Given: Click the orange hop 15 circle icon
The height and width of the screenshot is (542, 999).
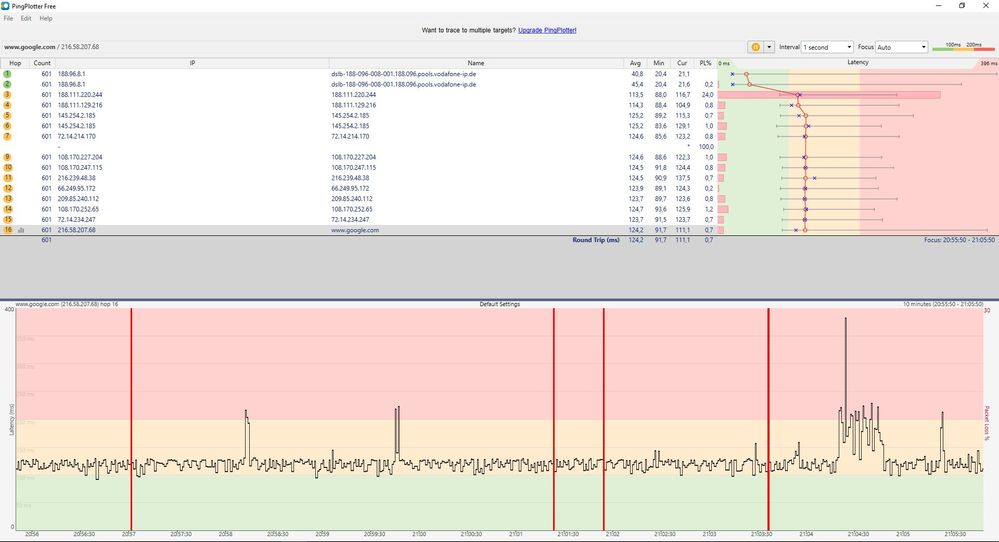Looking at the screenshot, I should pos(8,219).
